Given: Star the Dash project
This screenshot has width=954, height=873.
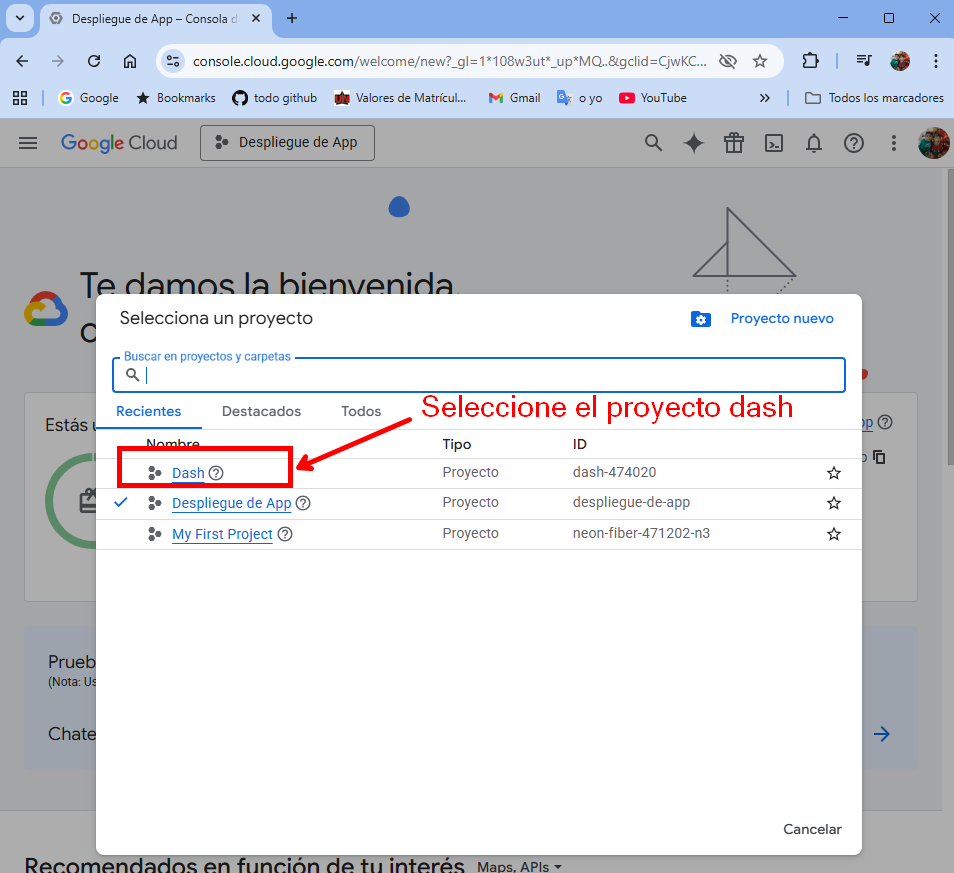Looking at the screenshot, I should point(834,473).
